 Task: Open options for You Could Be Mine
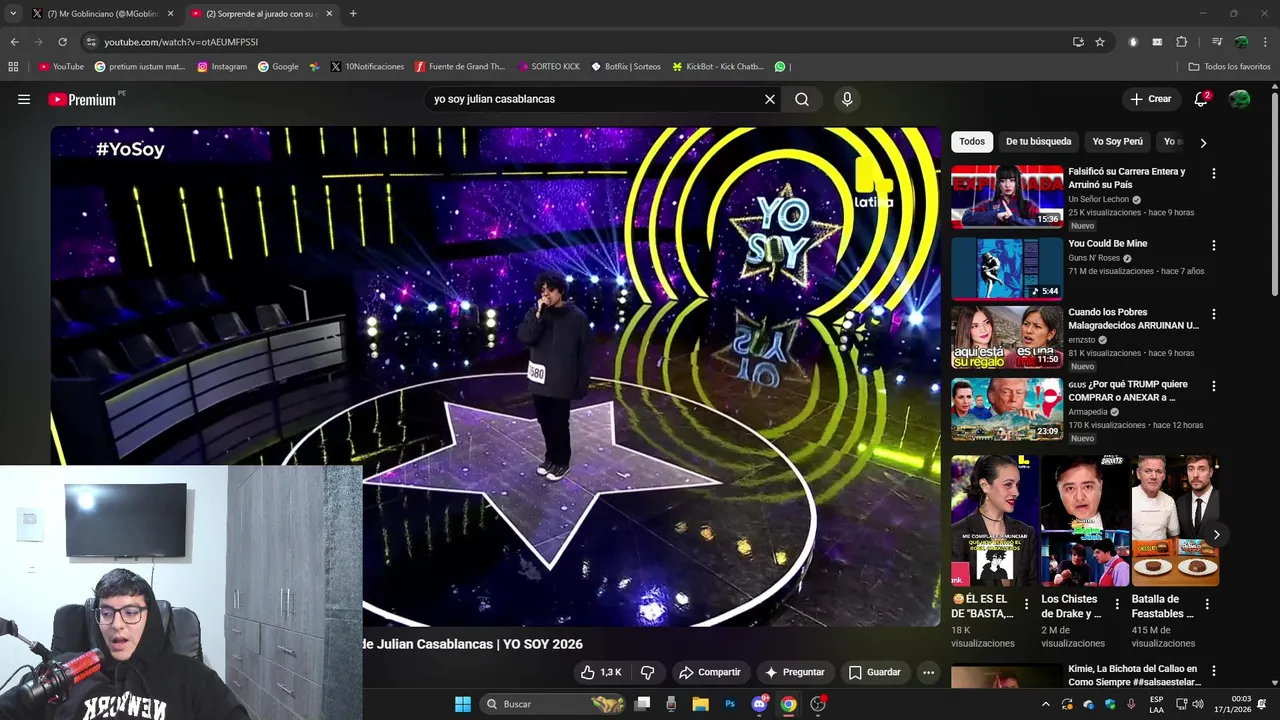point(1214,245)
